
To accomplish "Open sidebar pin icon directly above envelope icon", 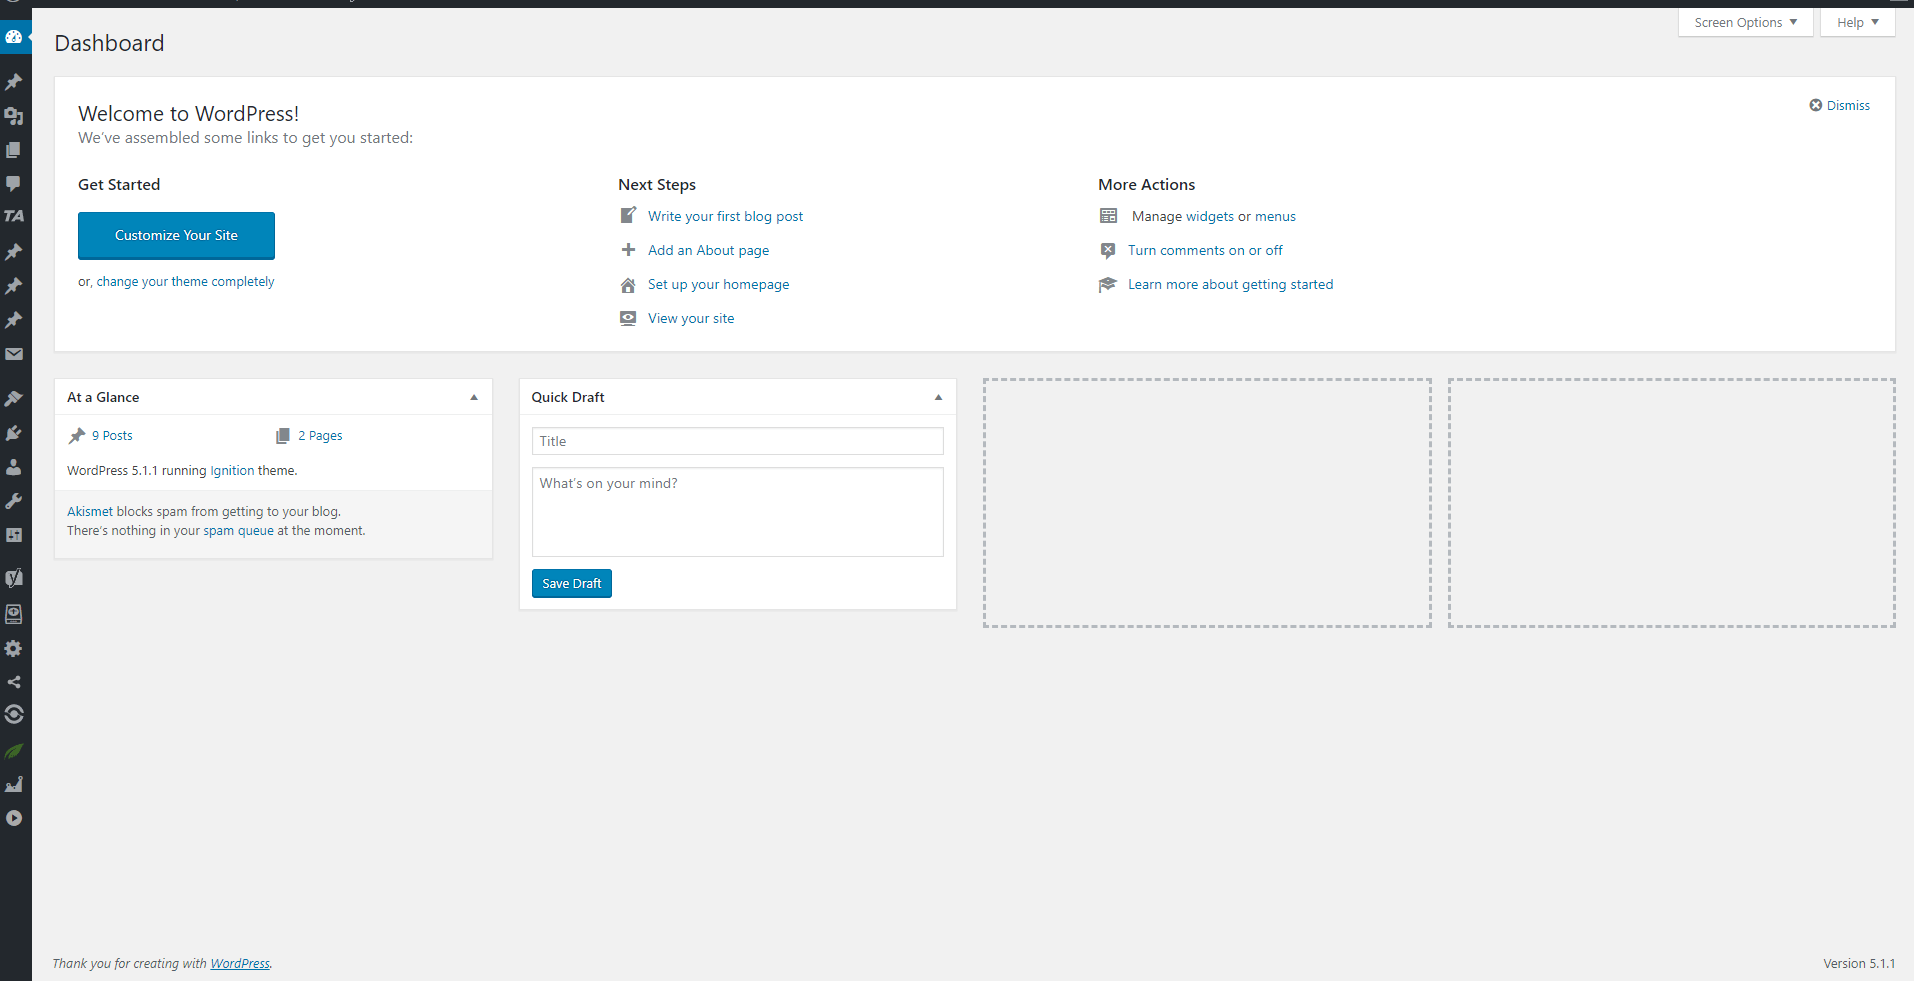I will pyautogui.click(x=14, y=320).
